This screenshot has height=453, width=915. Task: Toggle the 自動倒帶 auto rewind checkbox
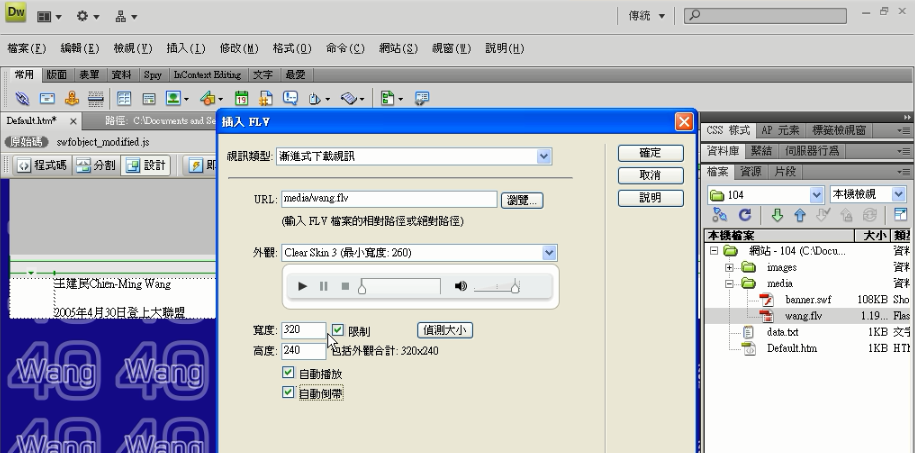click(288, 392)
